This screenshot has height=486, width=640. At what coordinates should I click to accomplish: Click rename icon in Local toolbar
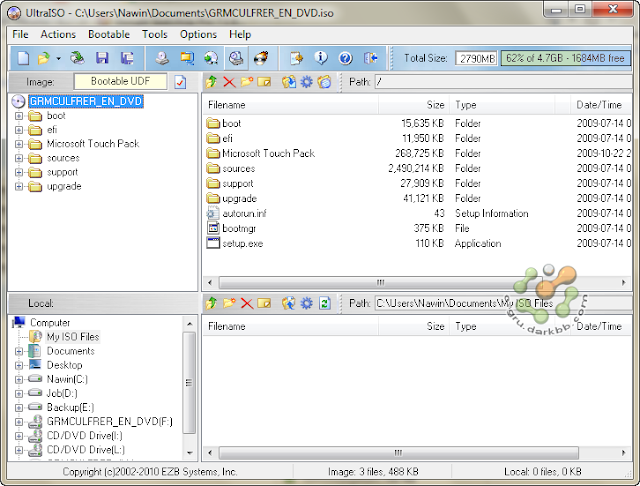click(264, 303)
